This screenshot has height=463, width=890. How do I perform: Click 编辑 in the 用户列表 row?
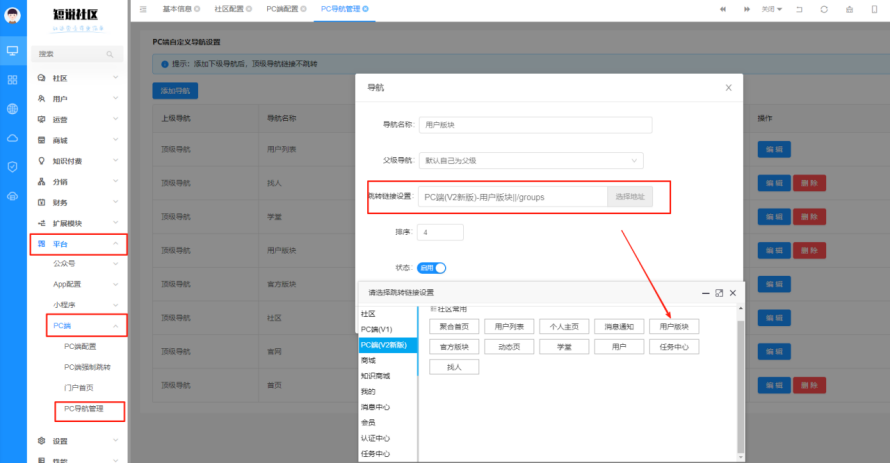(x=774, y=149)
